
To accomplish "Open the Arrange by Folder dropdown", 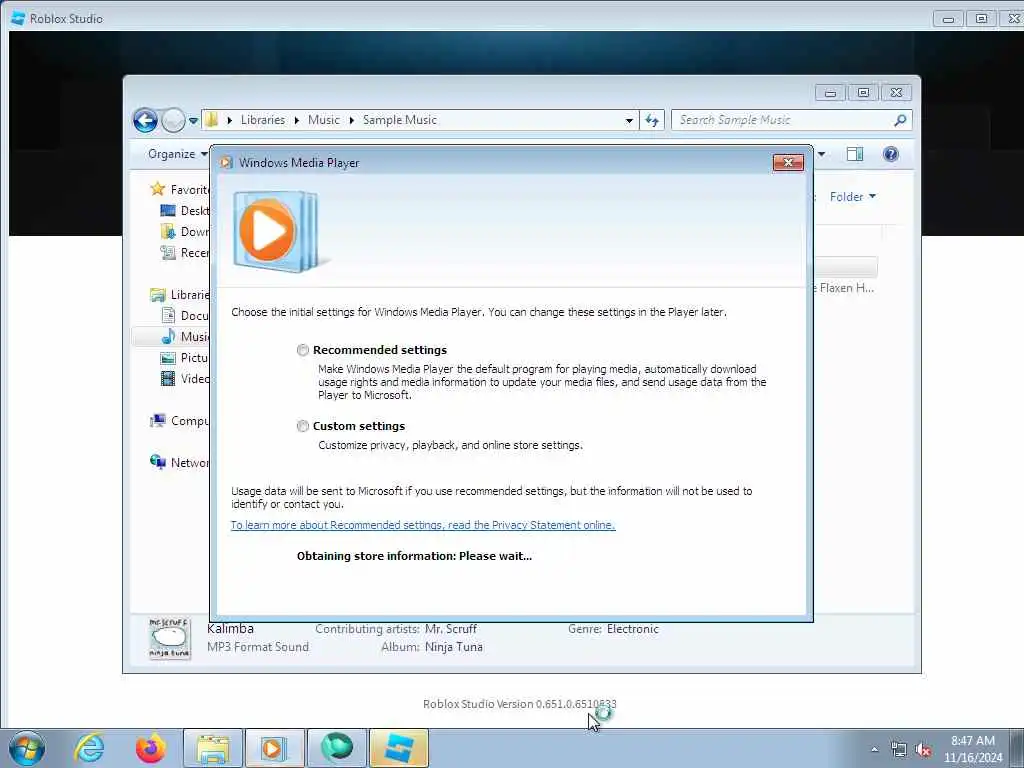I will 852,197.
